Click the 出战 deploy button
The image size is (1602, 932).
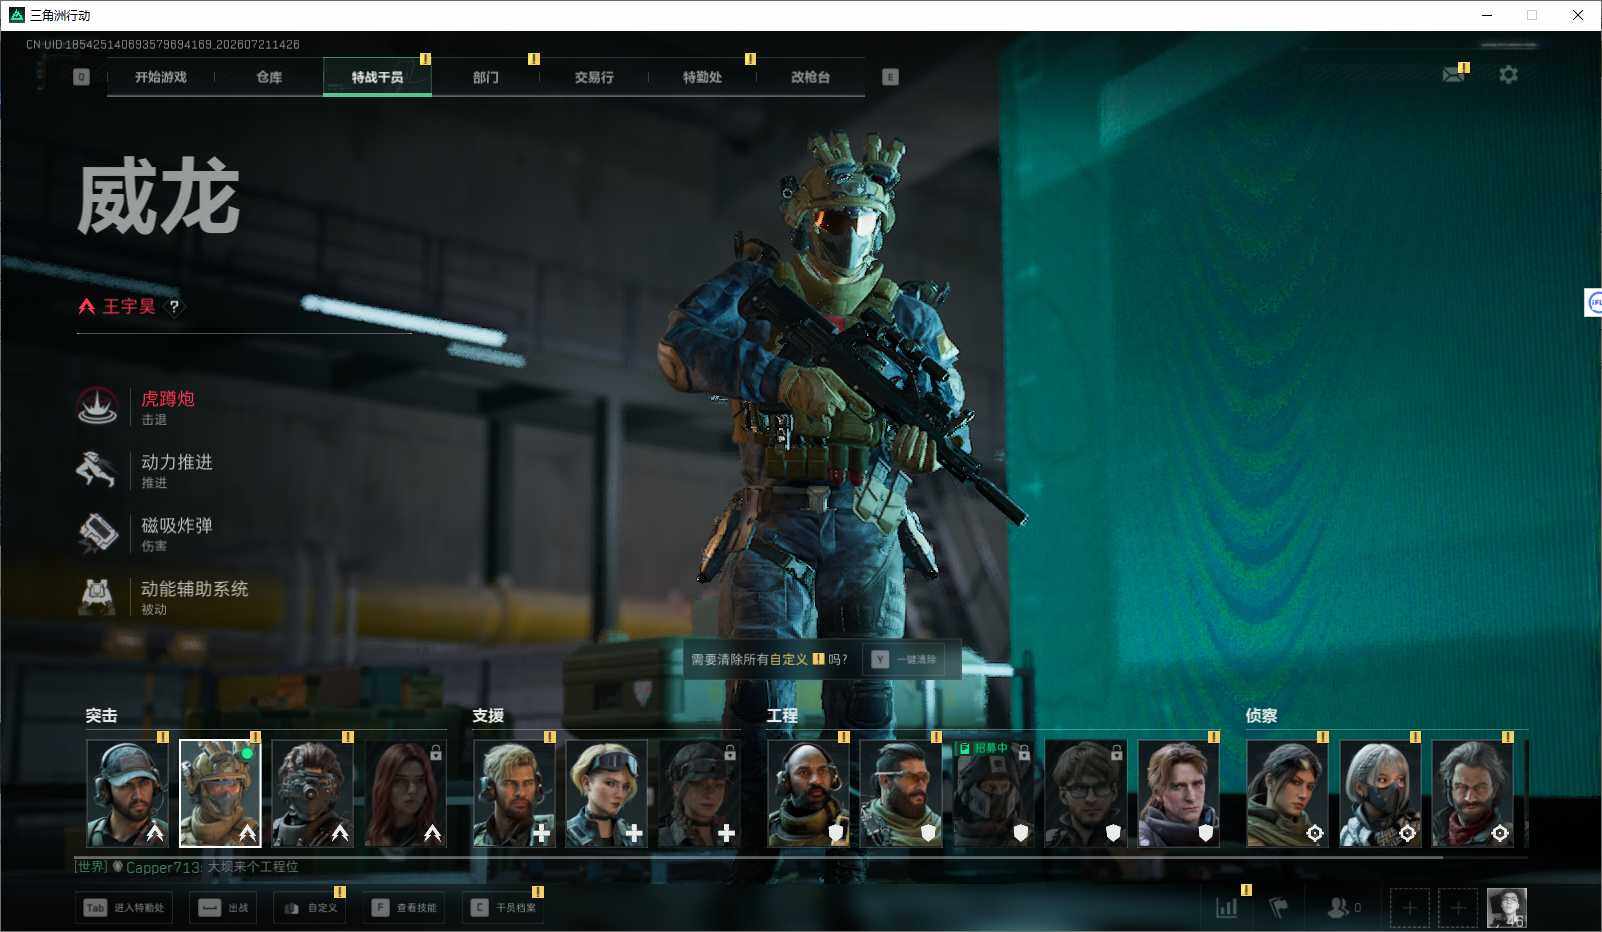(x=223, y=908)
